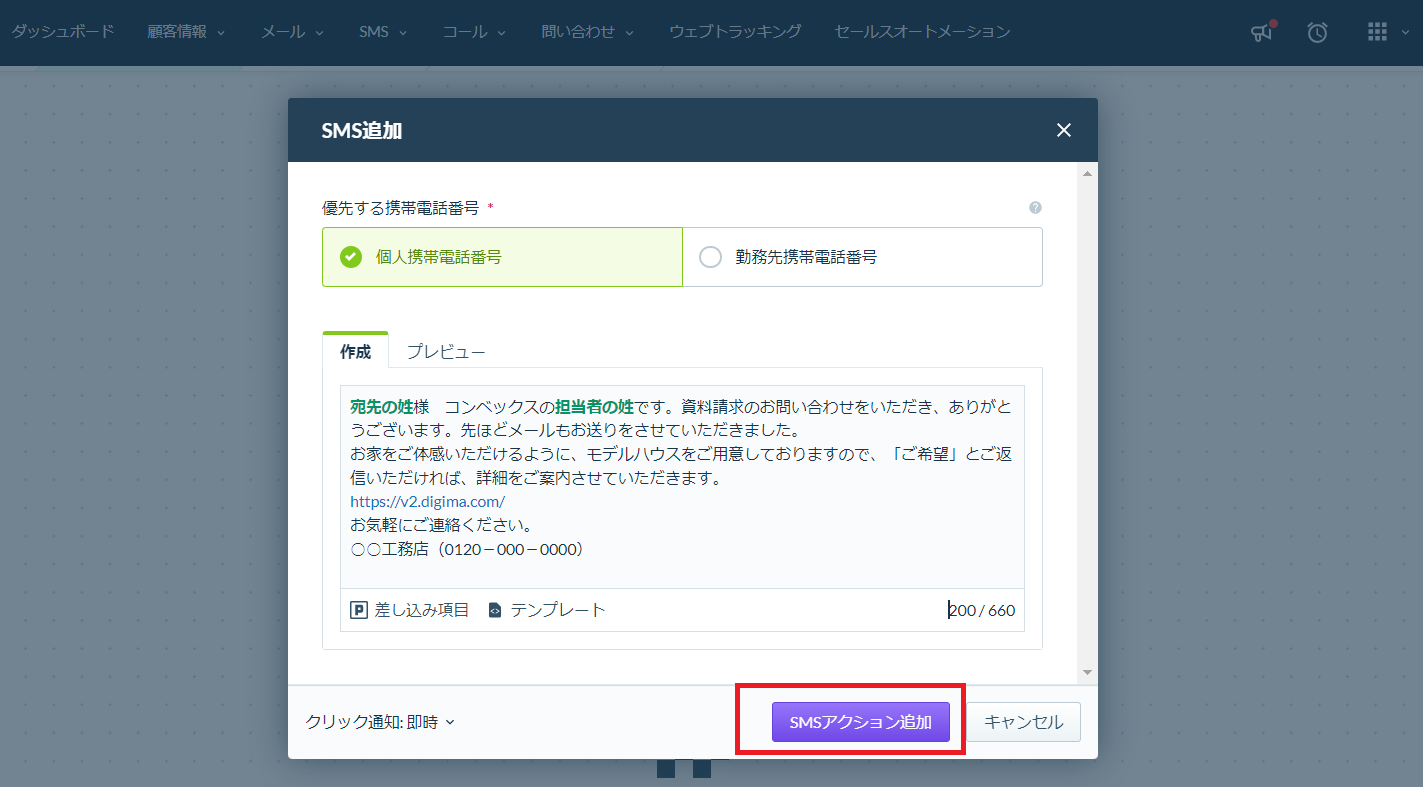Open the クリック通知: 即時 dropdown
The image size is (1423, 787).
click(380, 722)
